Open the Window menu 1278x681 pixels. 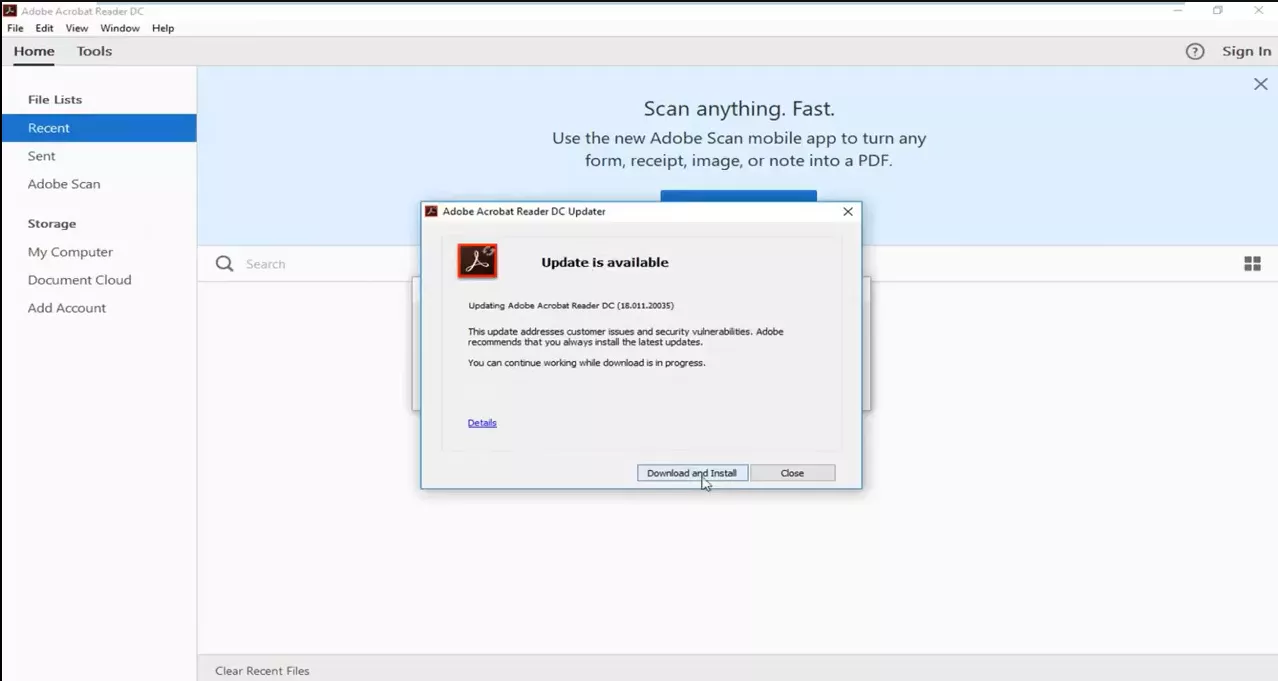pos(120,28)
